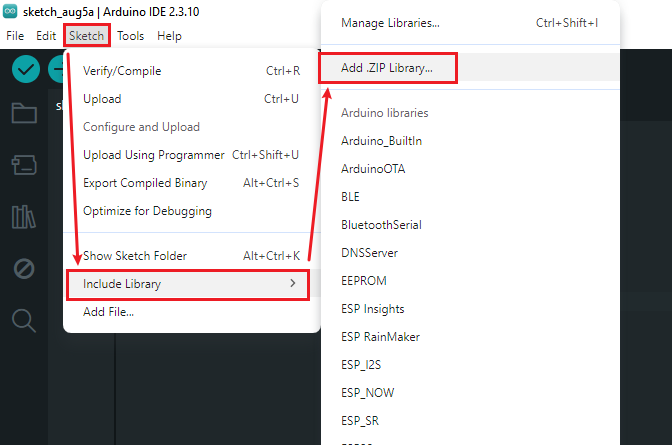Include the Arduino_BuiltIn library

470,141
